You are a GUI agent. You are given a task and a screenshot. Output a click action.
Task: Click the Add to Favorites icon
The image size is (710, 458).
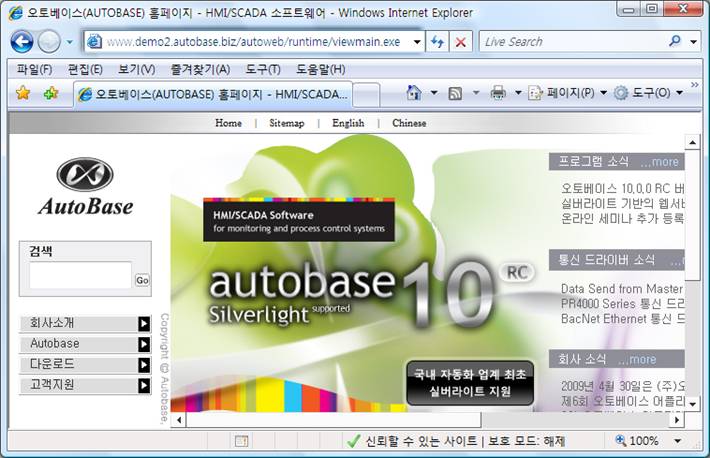tap(49, 93)
